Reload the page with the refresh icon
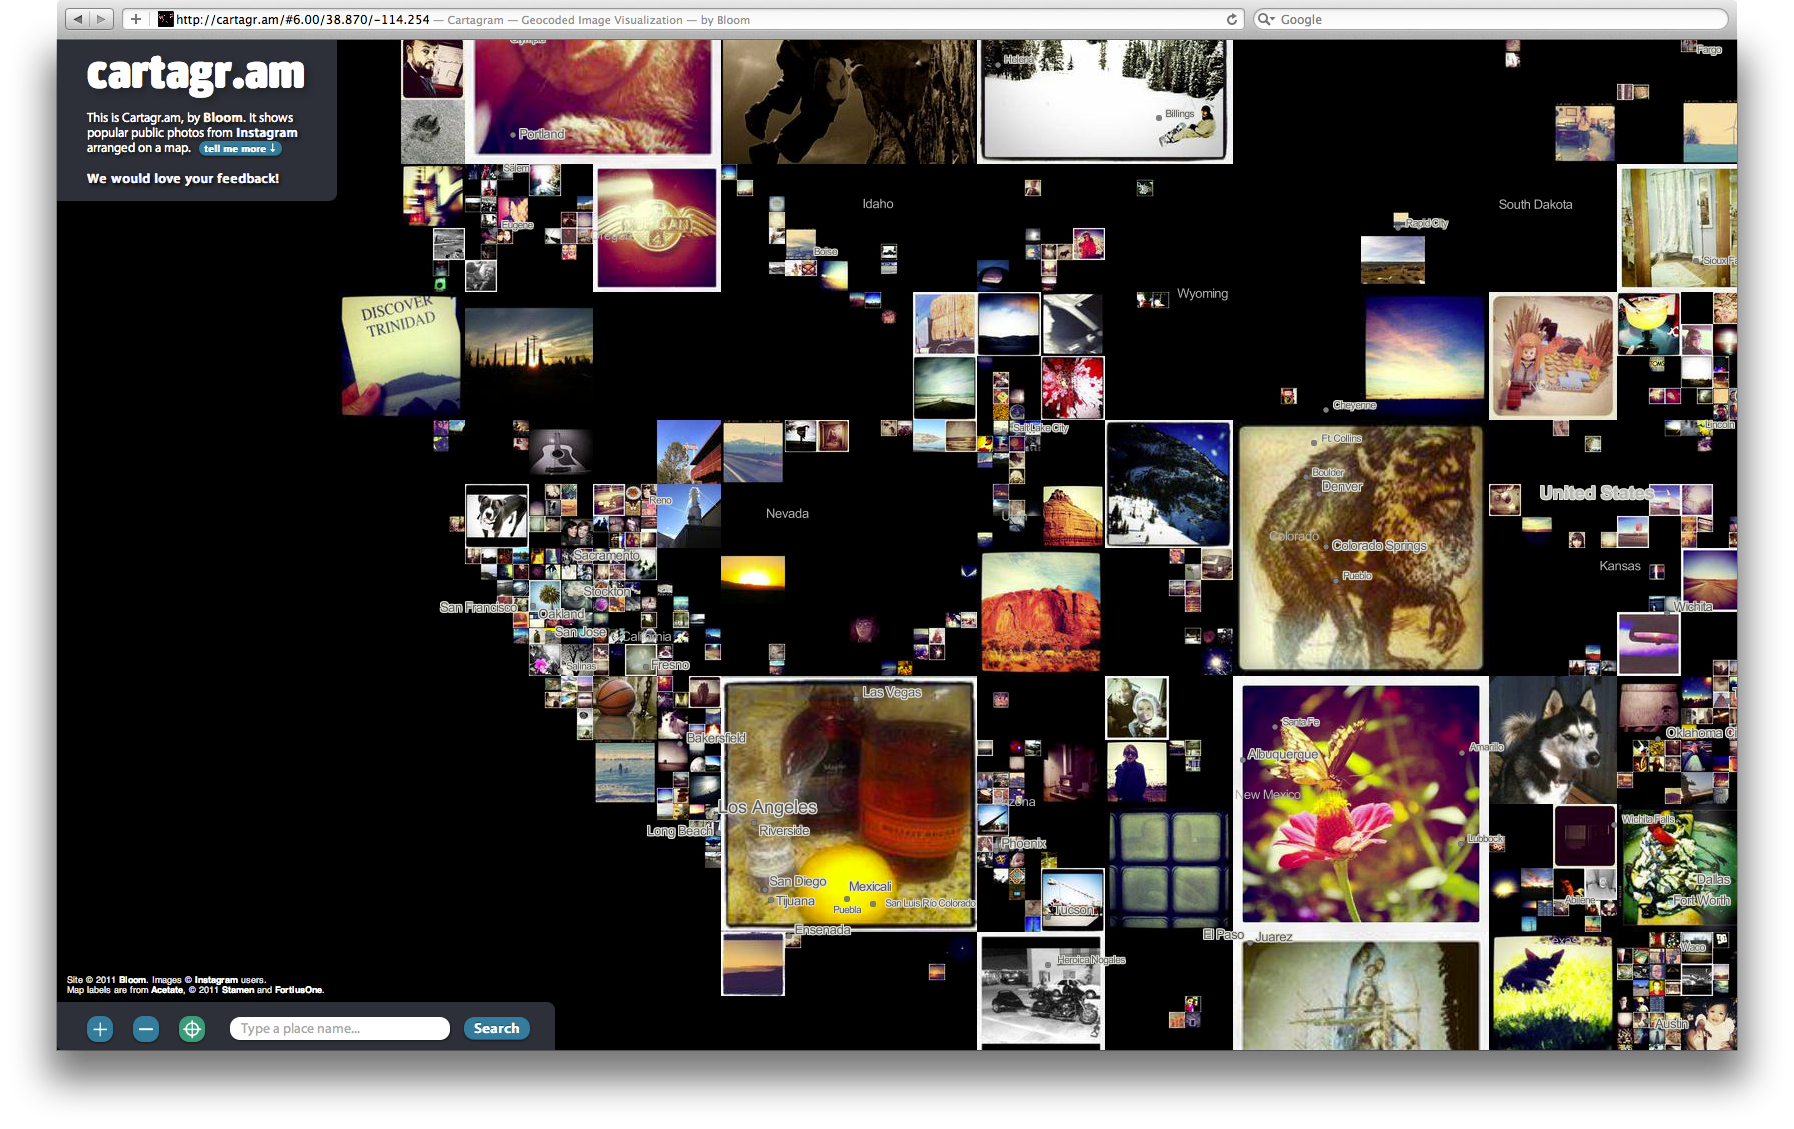The width and height of the screenshot is (1794, 1129). click(x=1231, y=19)
